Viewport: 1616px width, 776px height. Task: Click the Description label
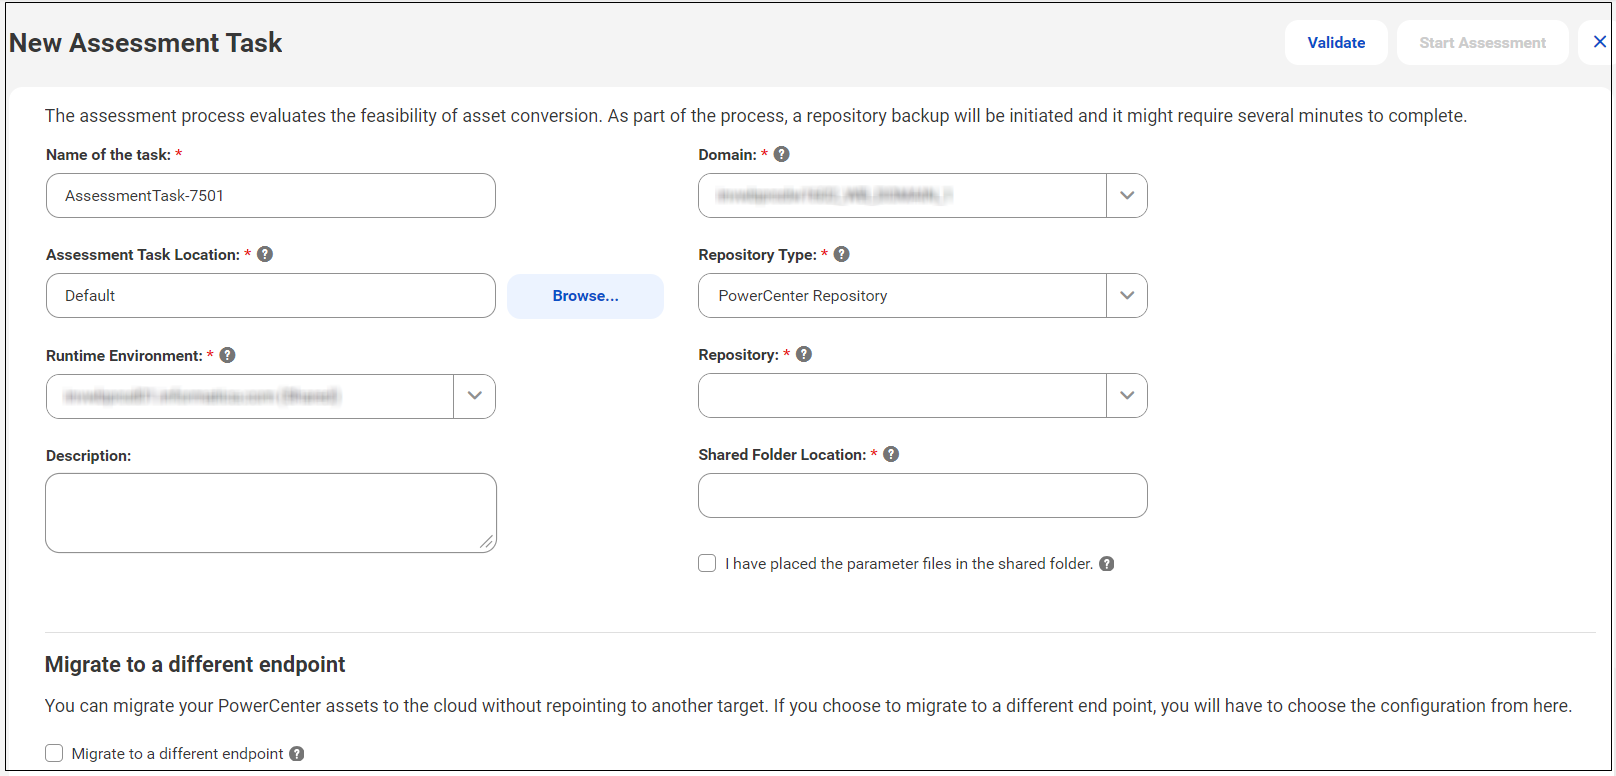click(88, 456)
